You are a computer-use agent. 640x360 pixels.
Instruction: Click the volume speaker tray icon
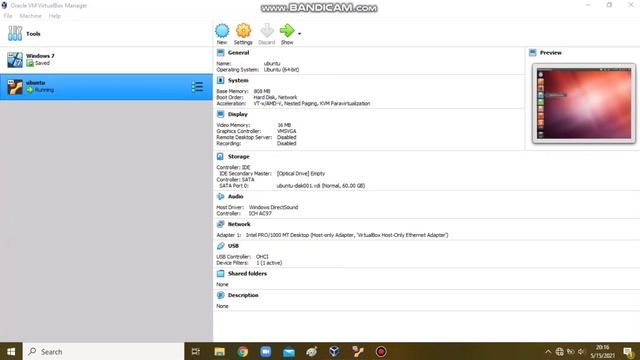click(x=582, y=351)
